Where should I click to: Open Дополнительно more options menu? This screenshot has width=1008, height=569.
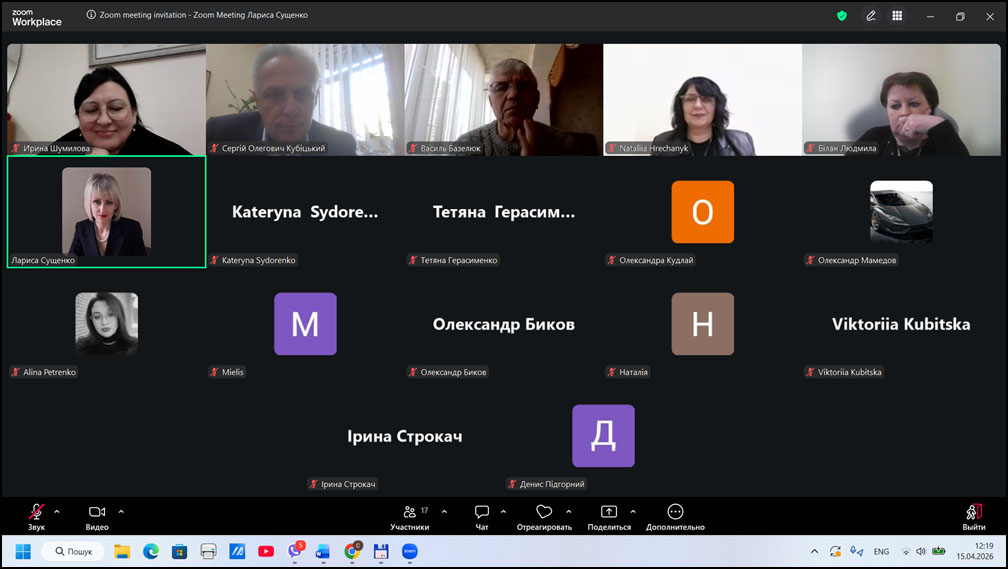coord(675,517)
